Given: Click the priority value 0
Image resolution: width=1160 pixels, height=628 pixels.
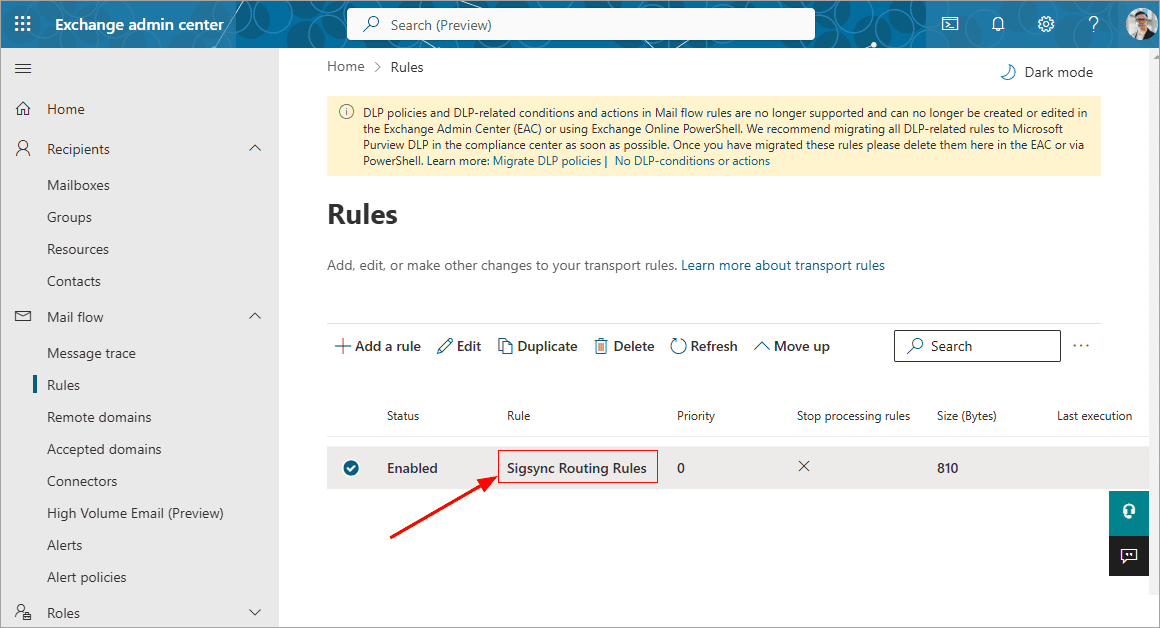Looking at the screenshot, I should pos(681,468).
